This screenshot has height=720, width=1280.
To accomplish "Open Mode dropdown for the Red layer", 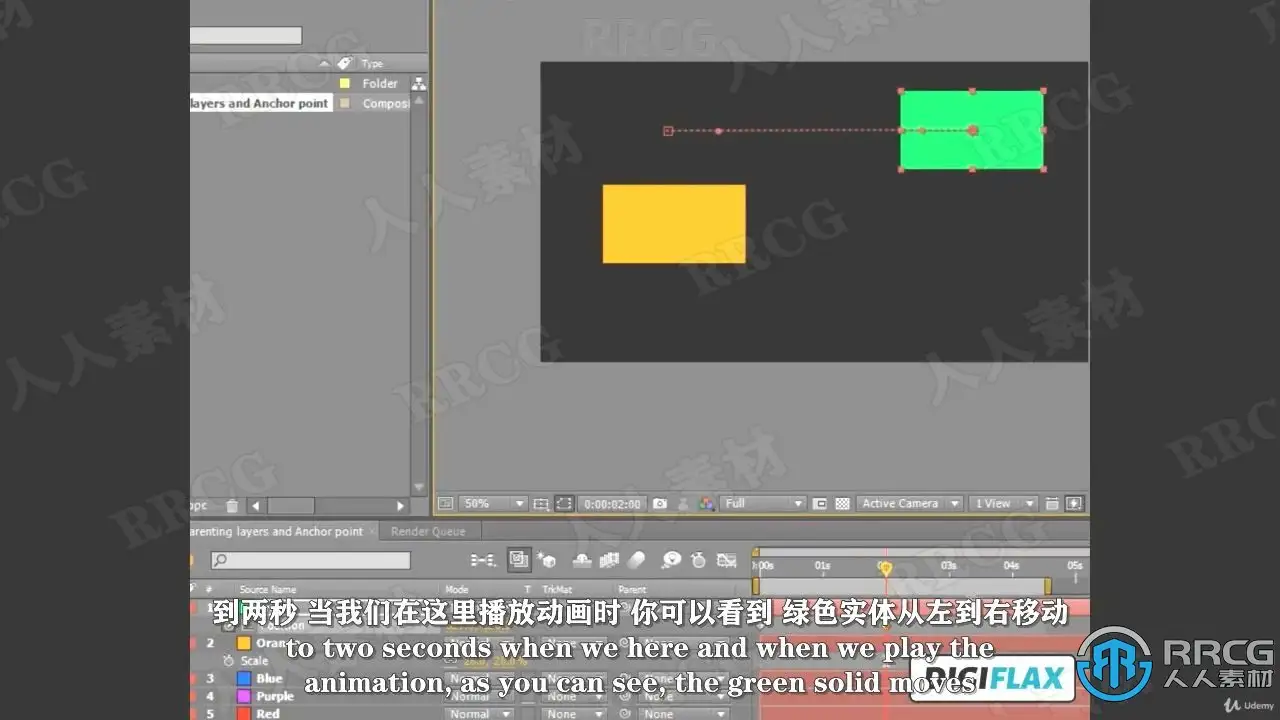I will (480, 714).
